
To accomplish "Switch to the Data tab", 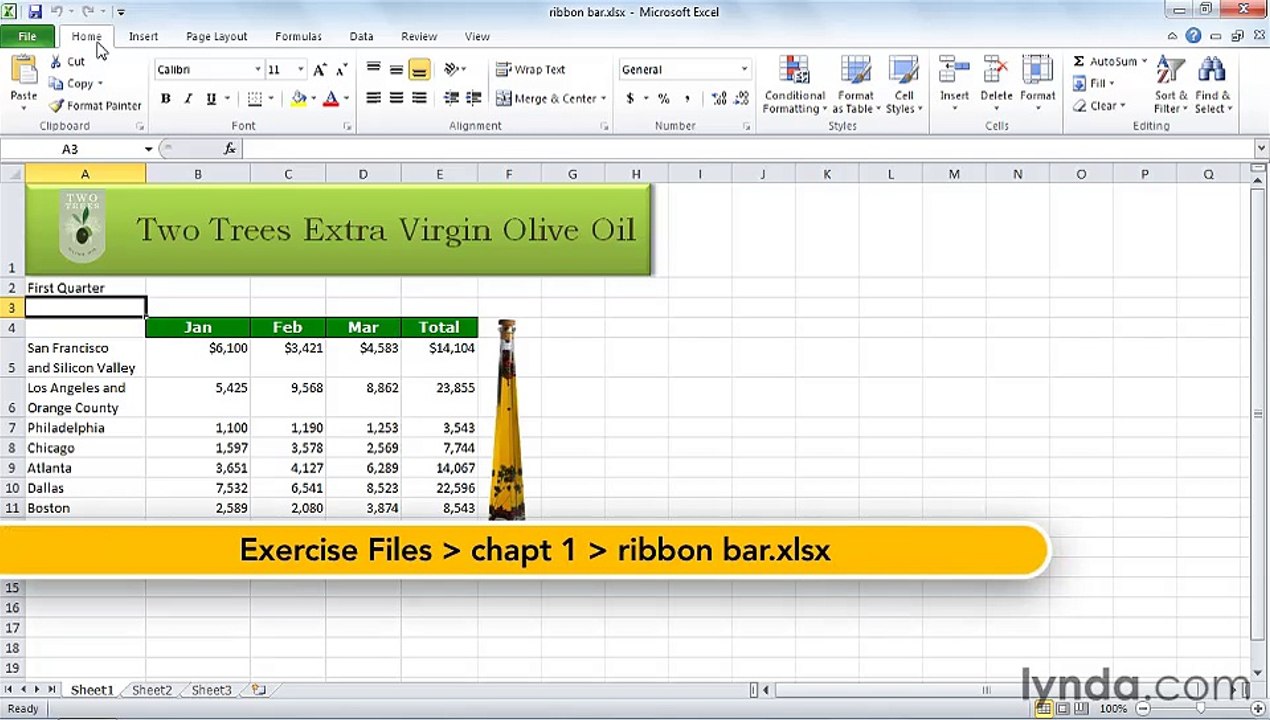I will pos(361,37).
